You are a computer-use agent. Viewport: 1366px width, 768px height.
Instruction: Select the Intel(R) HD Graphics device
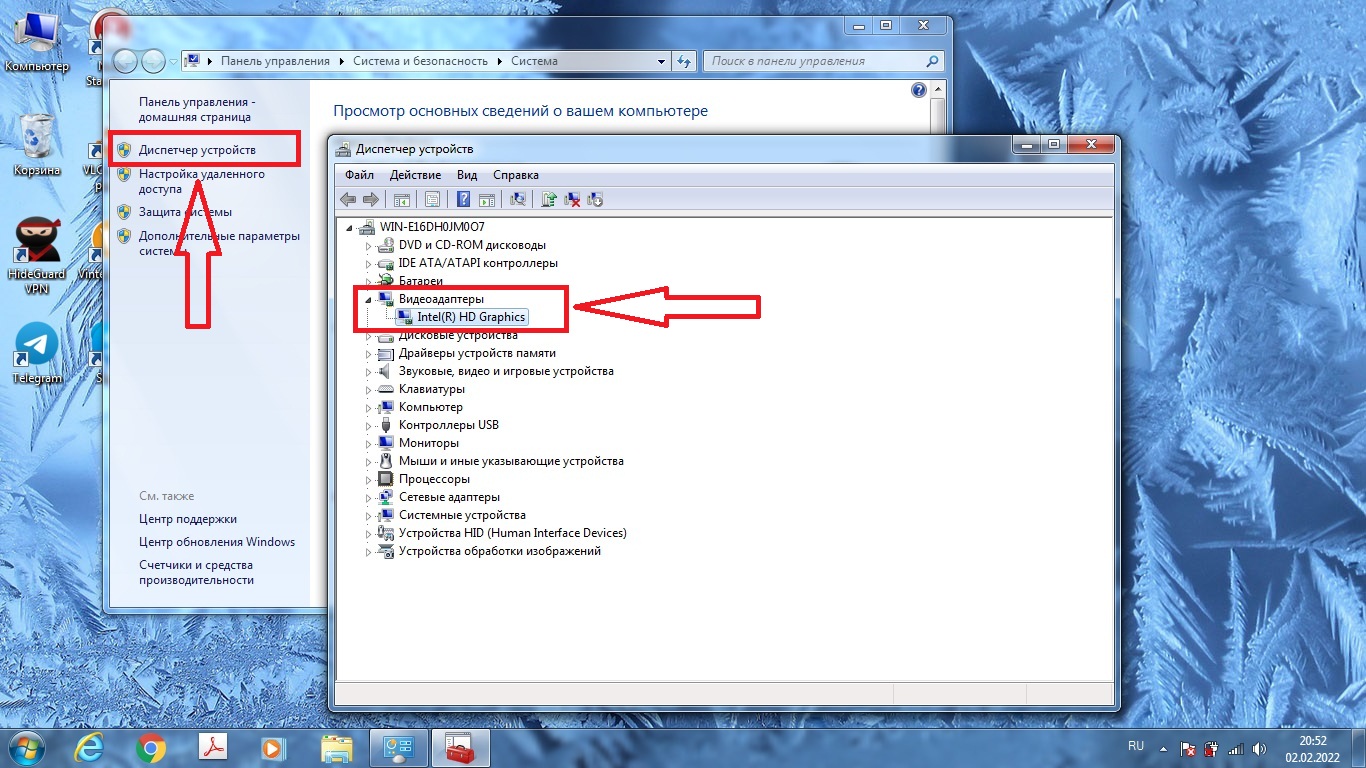pyautogui.click(x=471, y=317)
